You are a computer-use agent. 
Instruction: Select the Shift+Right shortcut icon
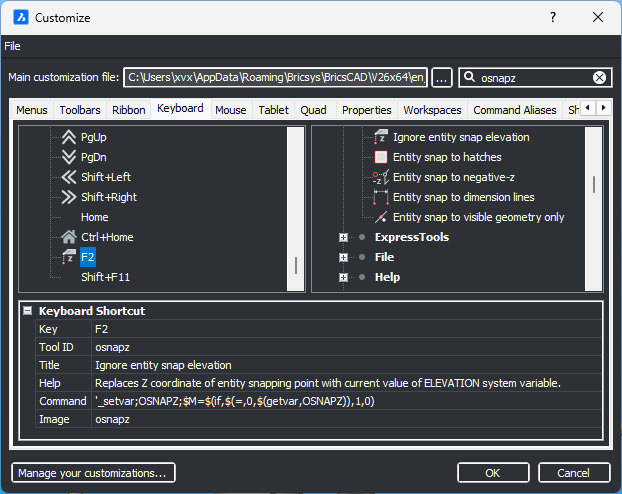pyautogui.click(x=69, y=197)
